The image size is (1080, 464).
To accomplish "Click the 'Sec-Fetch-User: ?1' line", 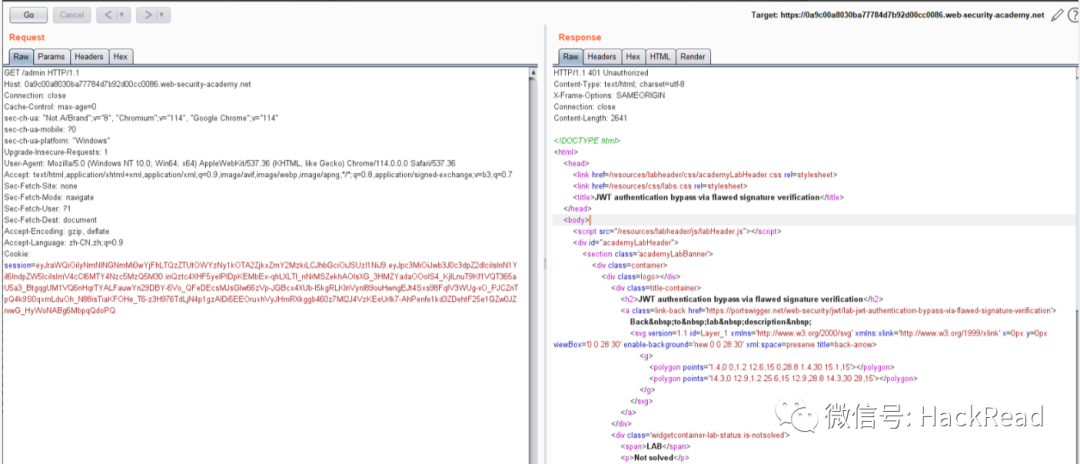I will click(39, 209).
